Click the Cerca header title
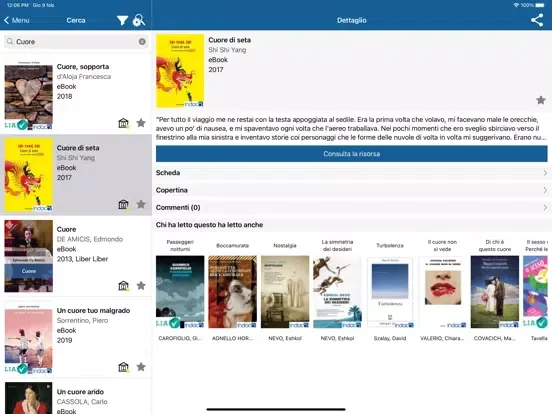This screenshot has height=414, width=552. [x=76, y=20]
